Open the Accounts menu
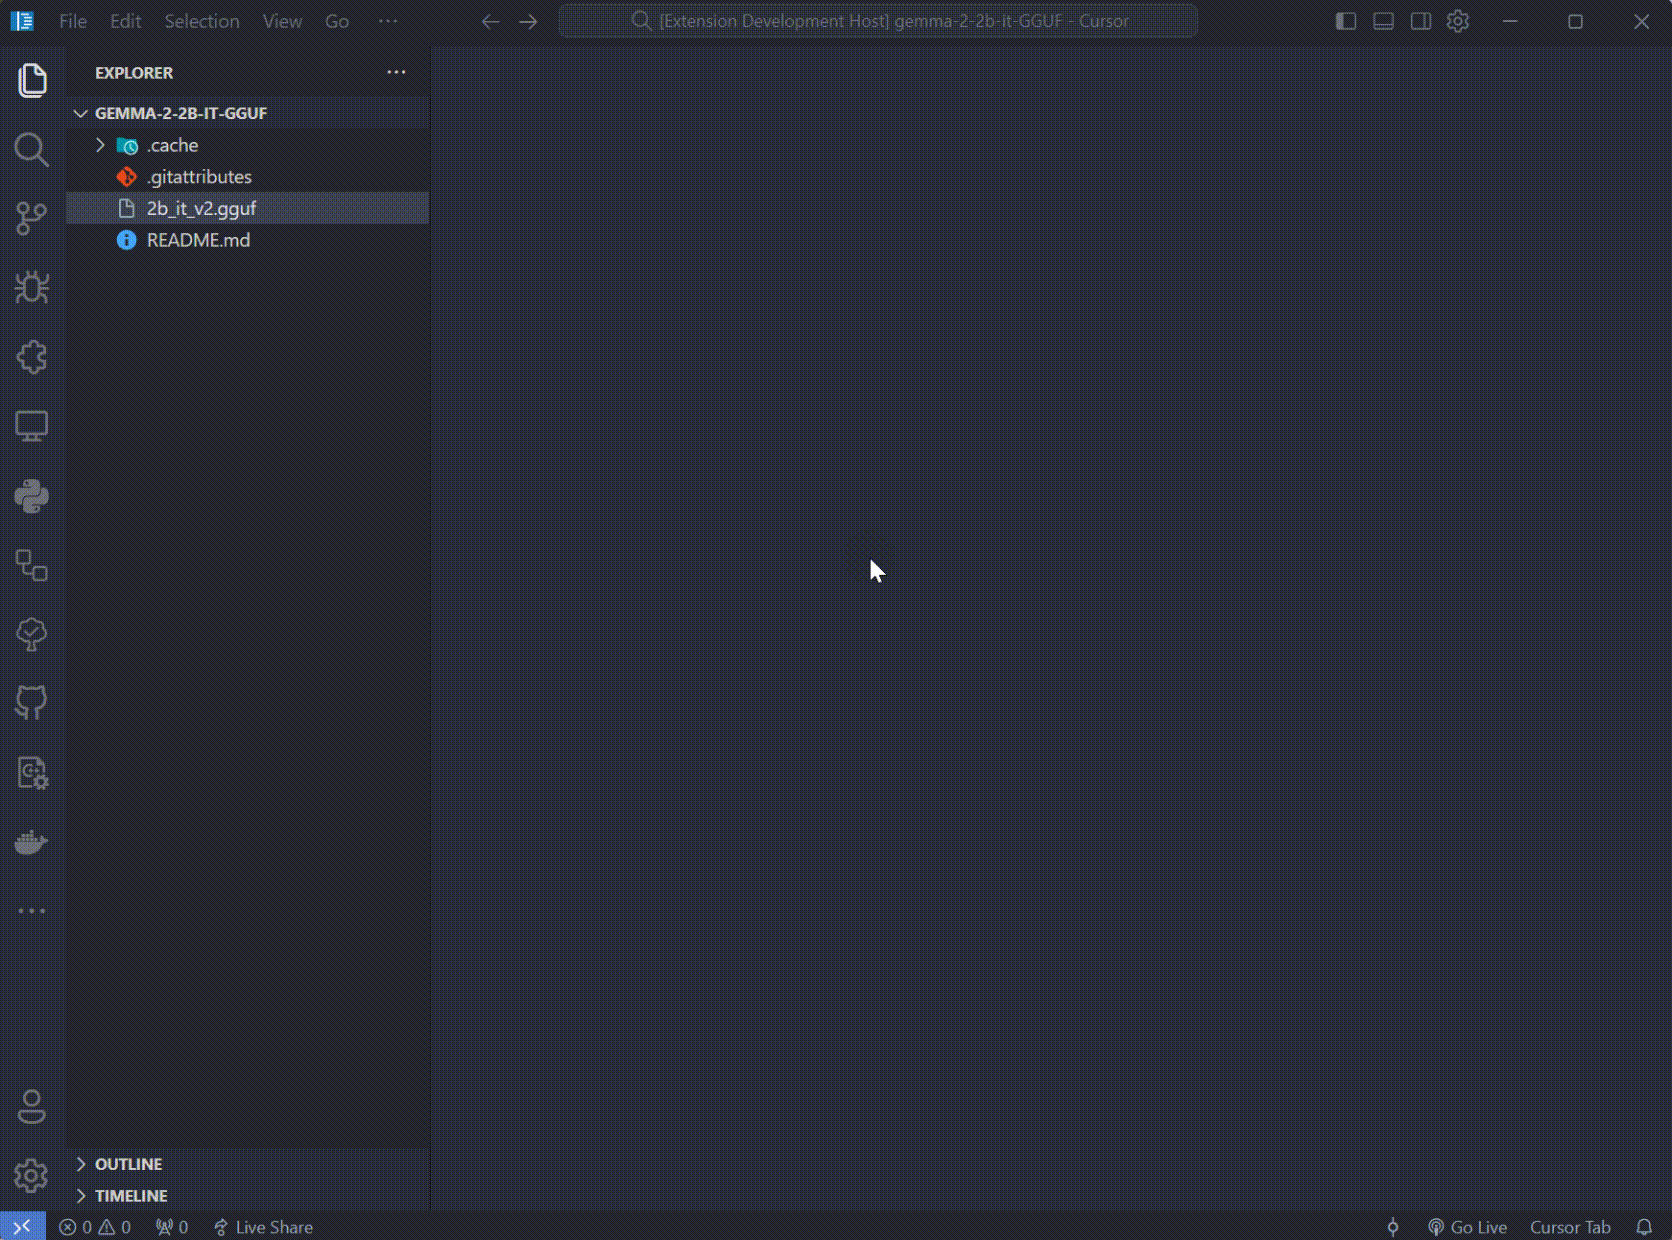The image size is (1672, 1240). [32, 1107]
